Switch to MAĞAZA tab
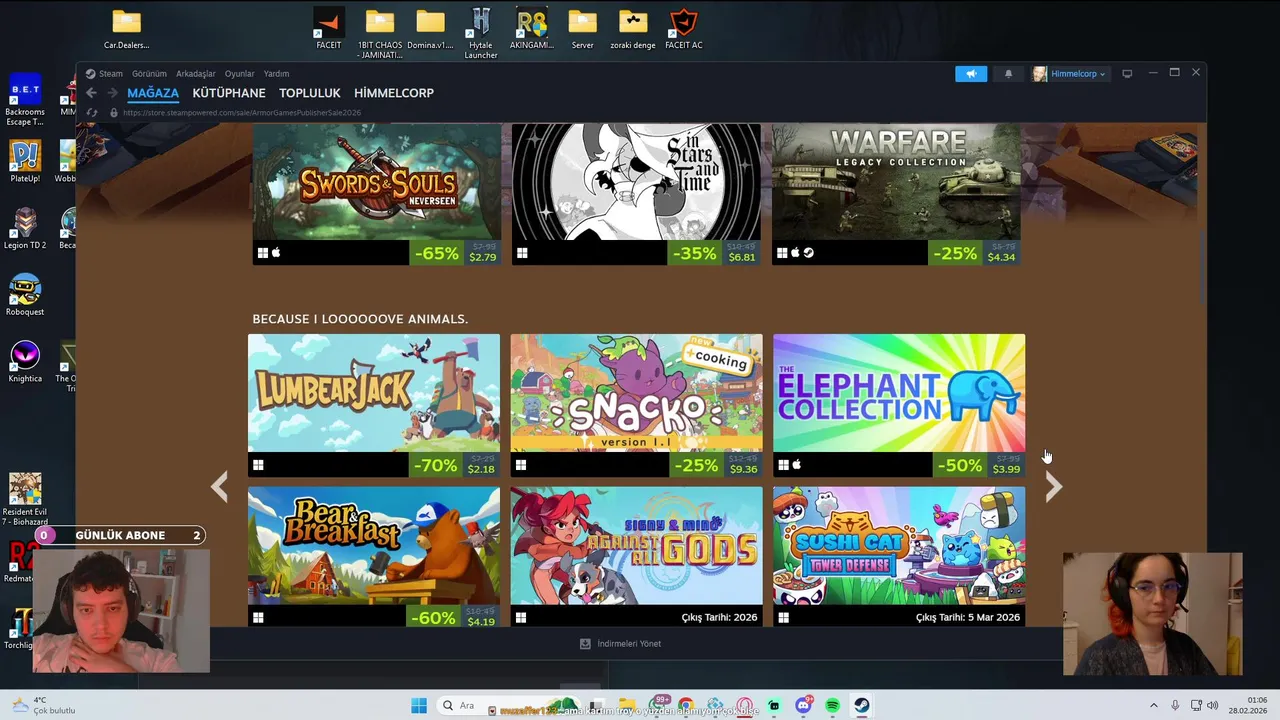The image size is (1280, 720). tap(153, 93)
